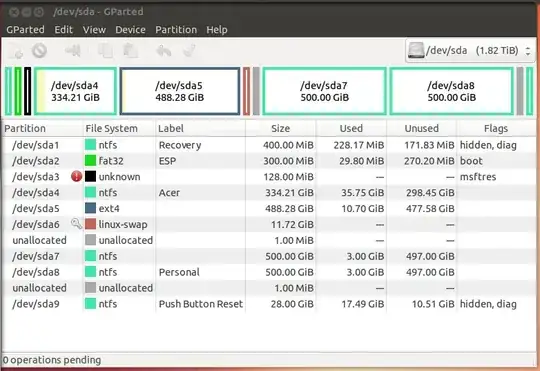Click the Resize/Move toolbar icon
540x371 pixels.
[x=73, y=51]
